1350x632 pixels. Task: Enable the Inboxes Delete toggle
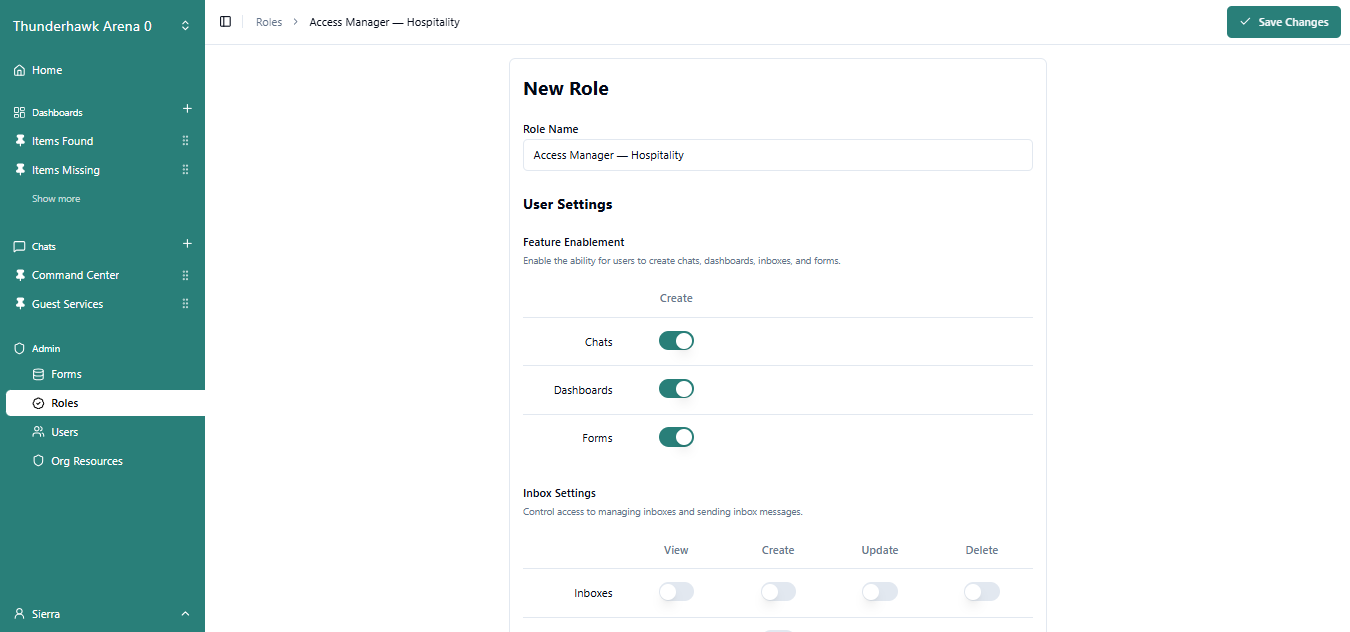[981, 592]
